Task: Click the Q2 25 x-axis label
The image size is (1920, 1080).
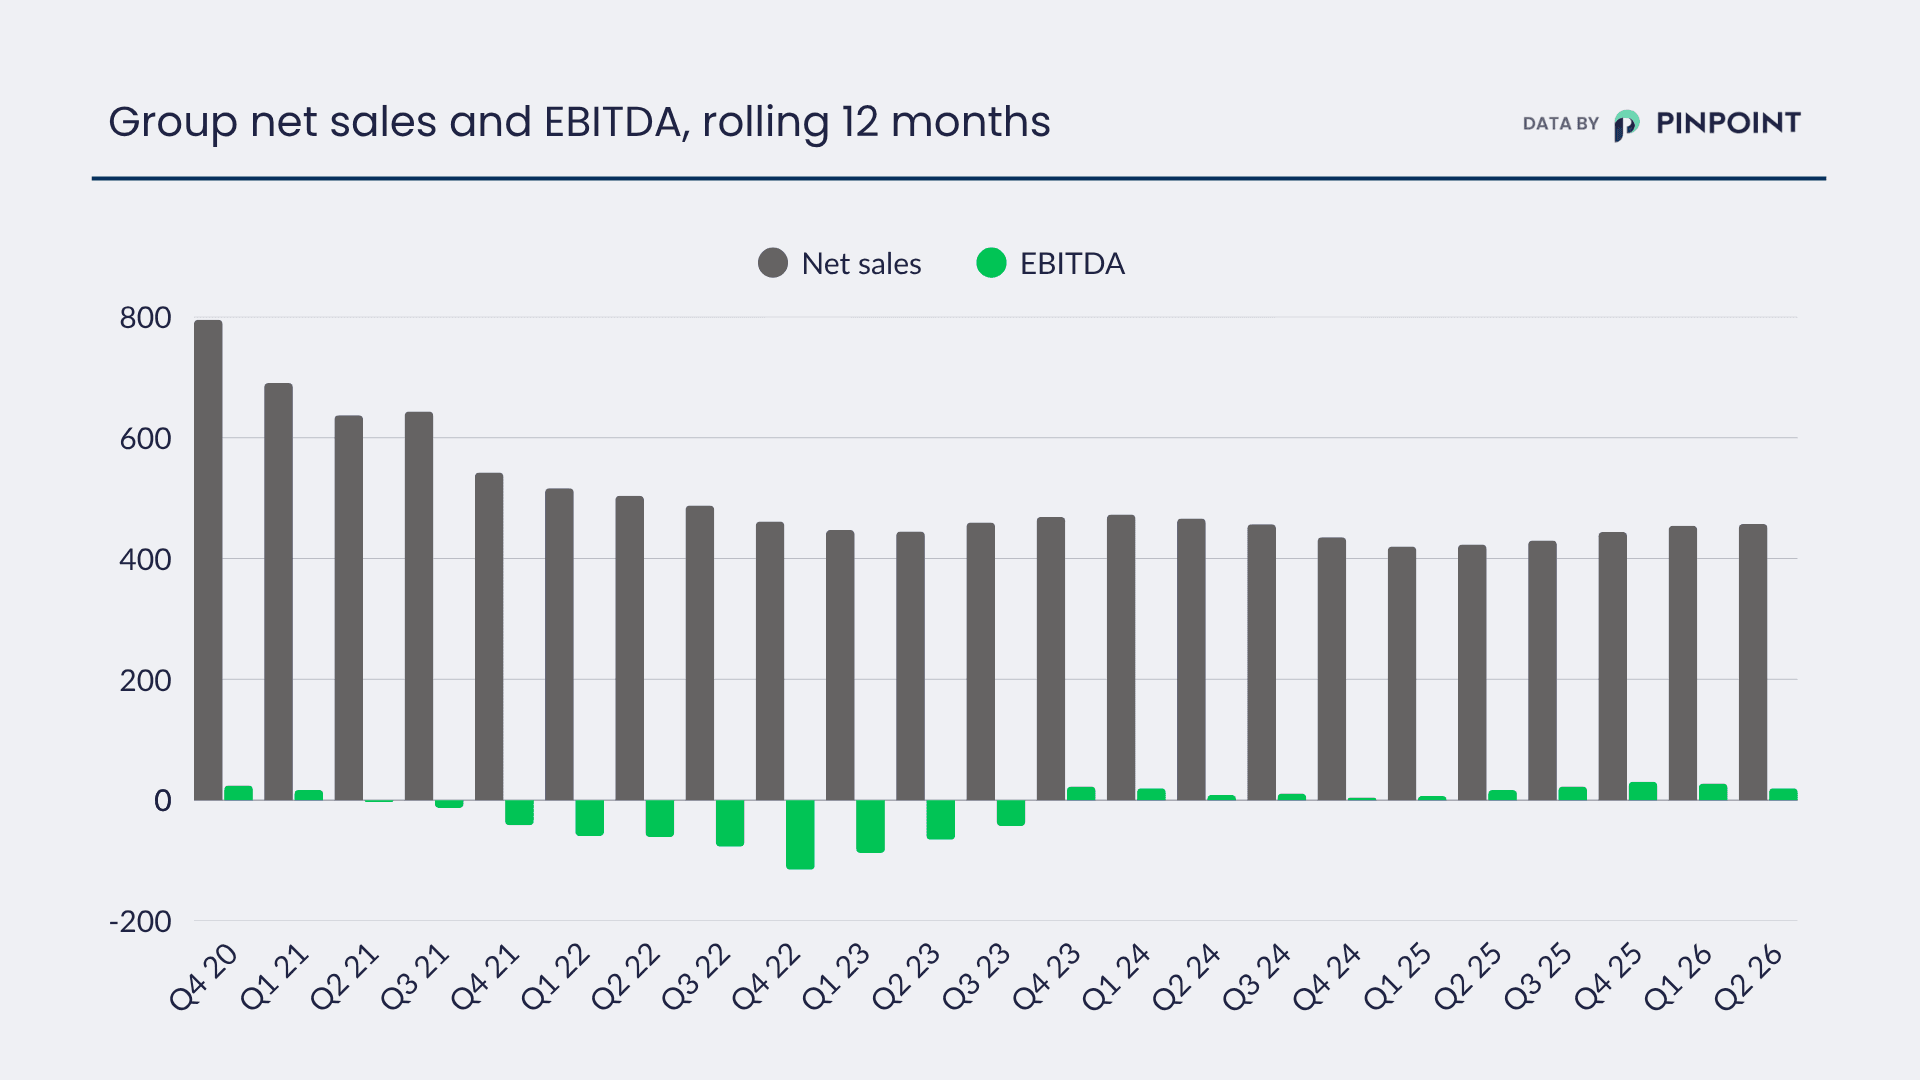Action: [x=1468, y=977]
